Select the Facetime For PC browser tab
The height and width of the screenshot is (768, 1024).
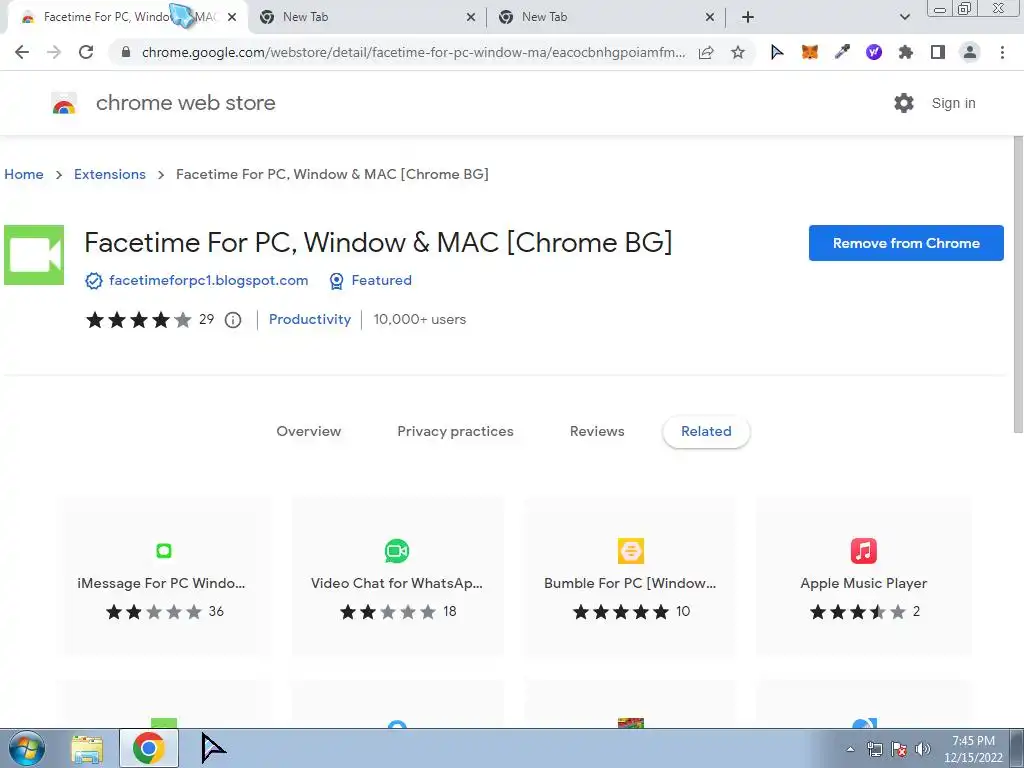(127, 18)
